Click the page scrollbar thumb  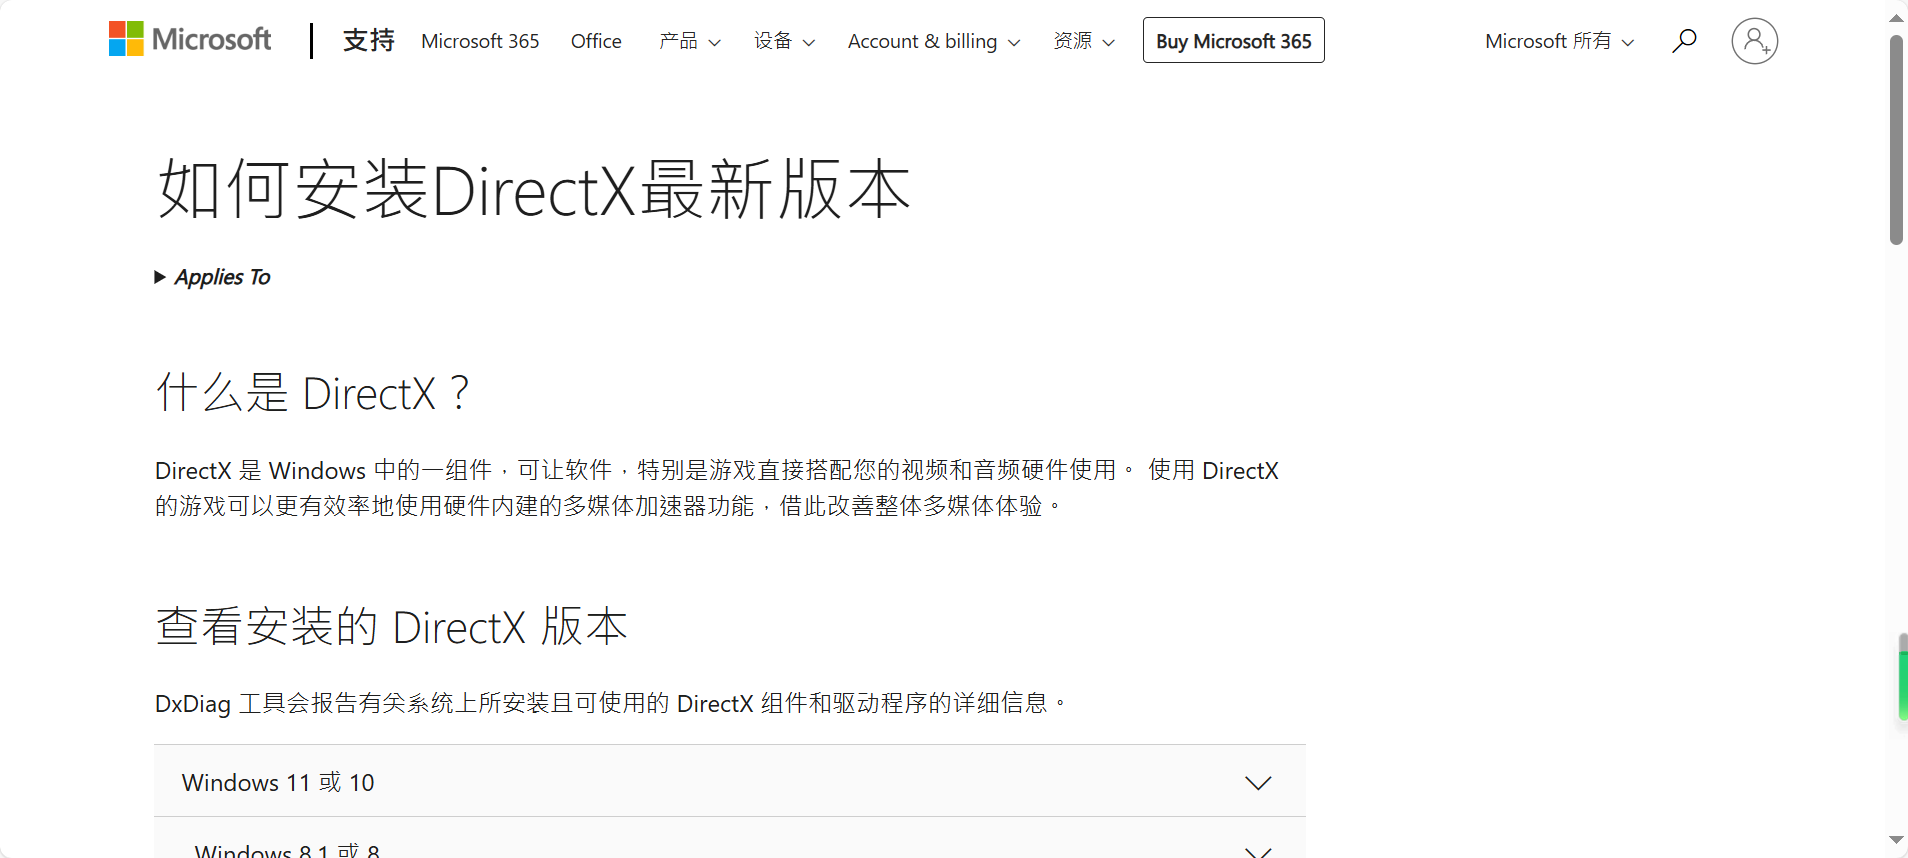tap(1896, 140)
